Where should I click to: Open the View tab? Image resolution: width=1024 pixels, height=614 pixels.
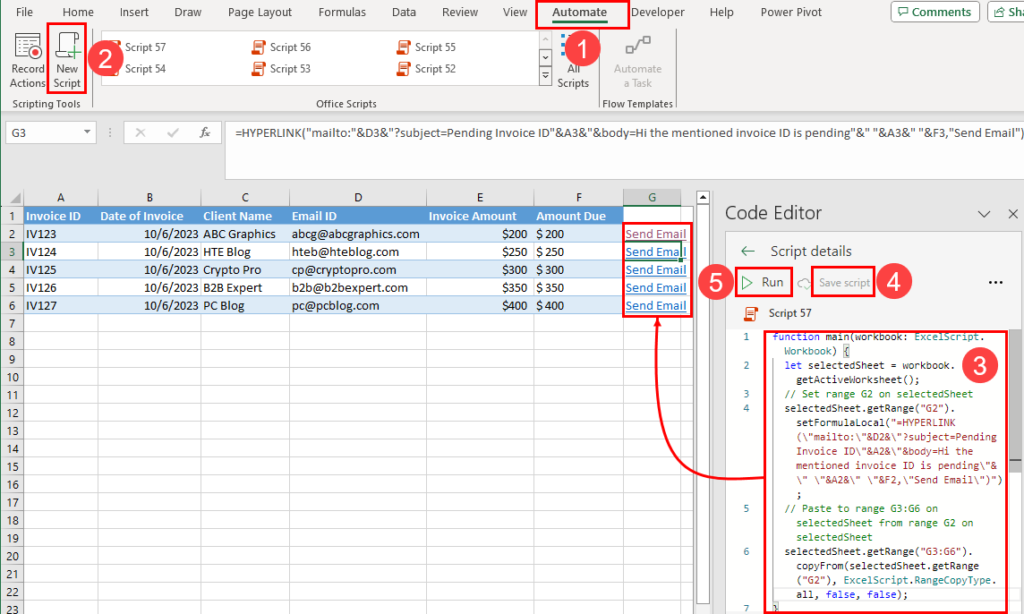coord(515,12)
